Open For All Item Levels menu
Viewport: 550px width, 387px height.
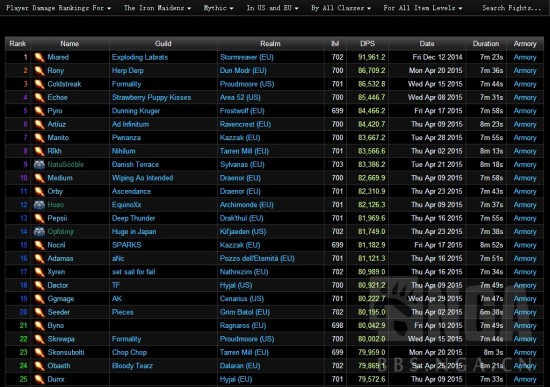click(x=423, y=8)
